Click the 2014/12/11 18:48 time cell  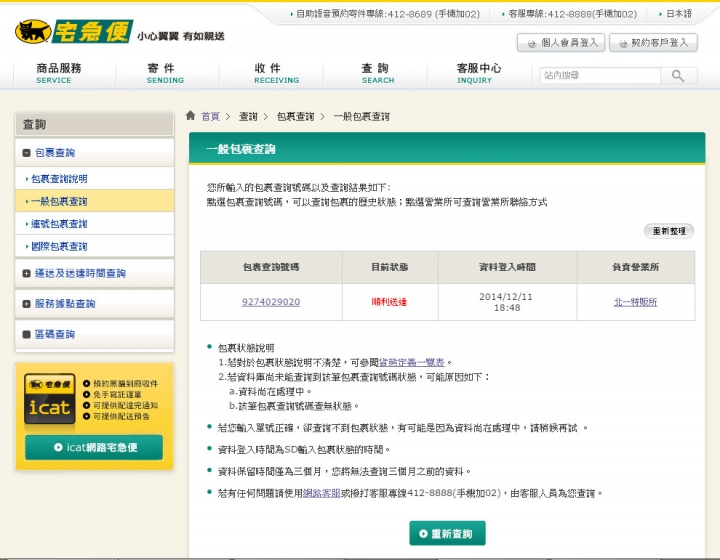coord(506,302)
